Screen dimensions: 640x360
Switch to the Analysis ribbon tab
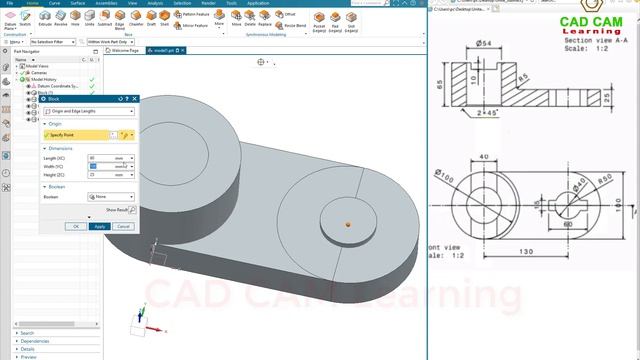click(155, 3)
